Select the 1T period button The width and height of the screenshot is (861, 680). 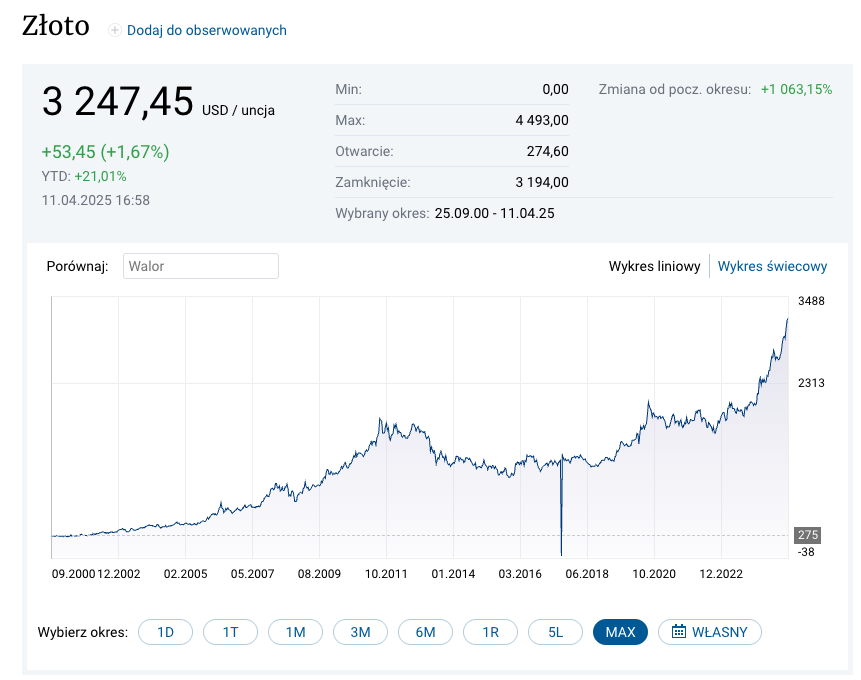pyautogui.click(x=230, y=632)
